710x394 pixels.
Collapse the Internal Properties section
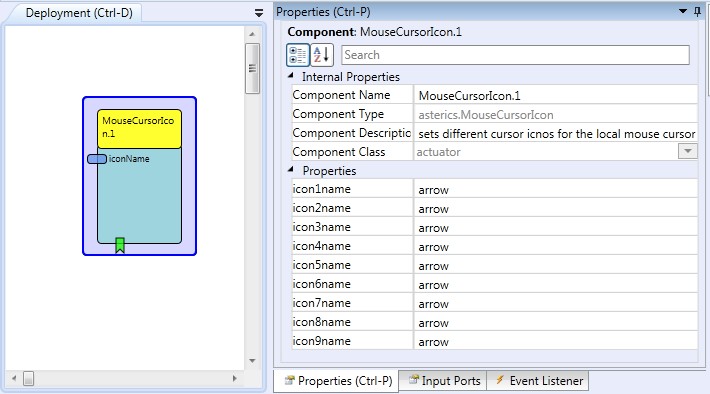click(291, 76)
